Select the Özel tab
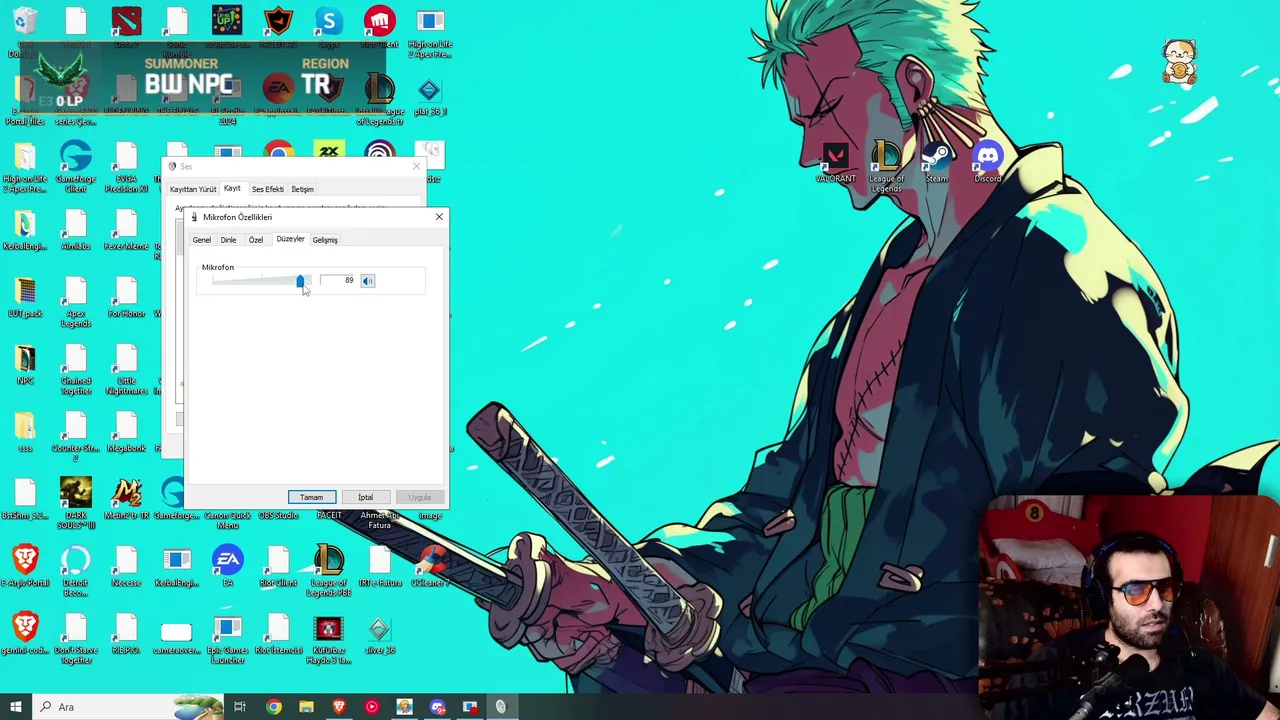 pos(256,240)
